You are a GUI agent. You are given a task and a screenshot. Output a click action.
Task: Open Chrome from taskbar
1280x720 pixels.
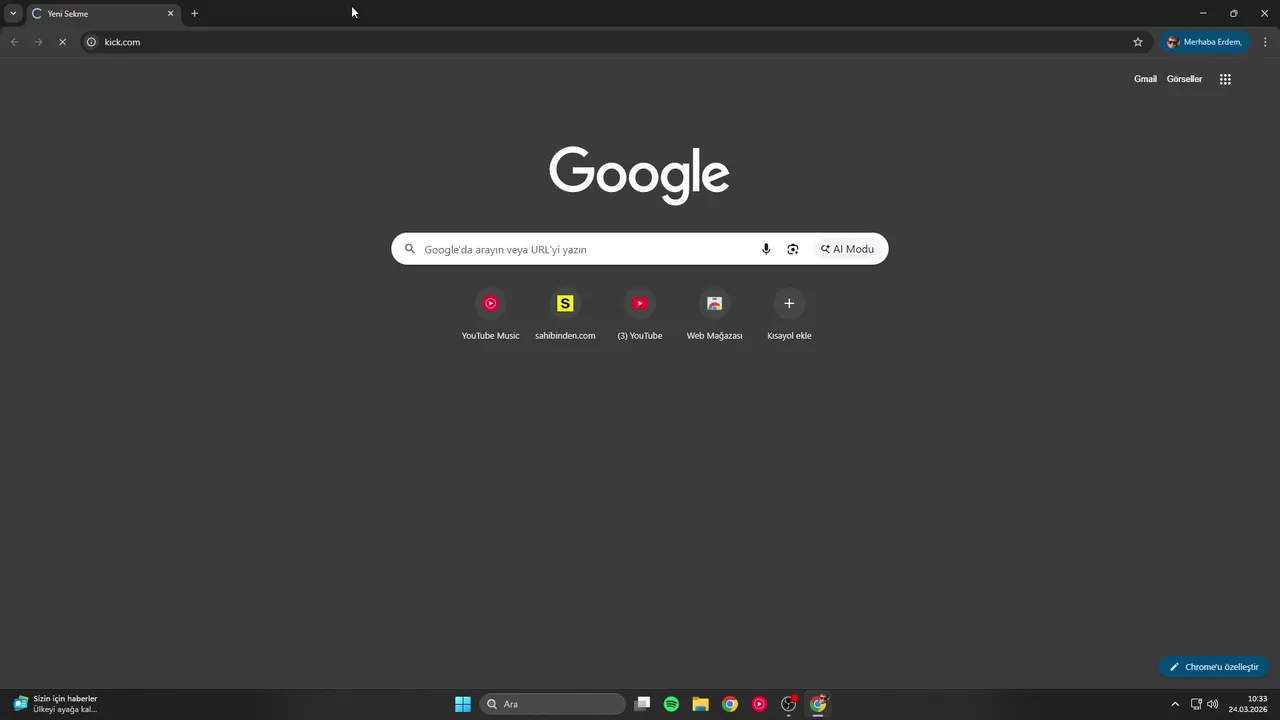point(730,704)
